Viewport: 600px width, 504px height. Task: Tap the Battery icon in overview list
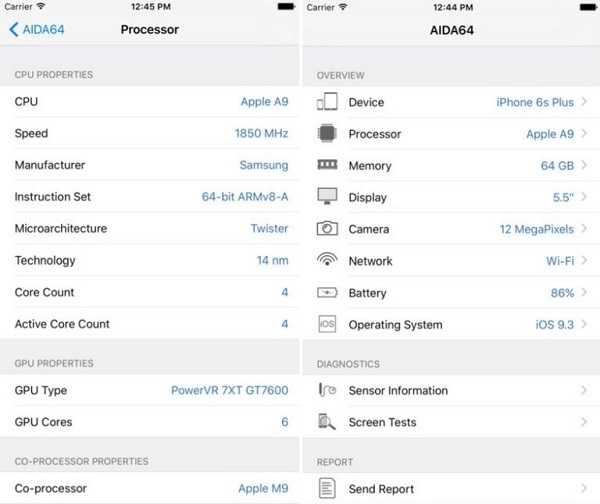click(327, 293)
